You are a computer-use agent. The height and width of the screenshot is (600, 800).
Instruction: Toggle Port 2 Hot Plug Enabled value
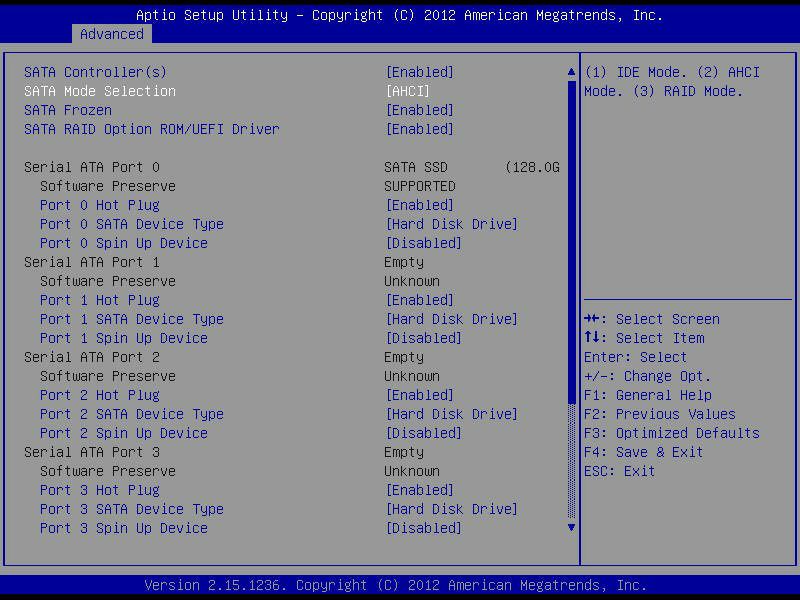420,395
